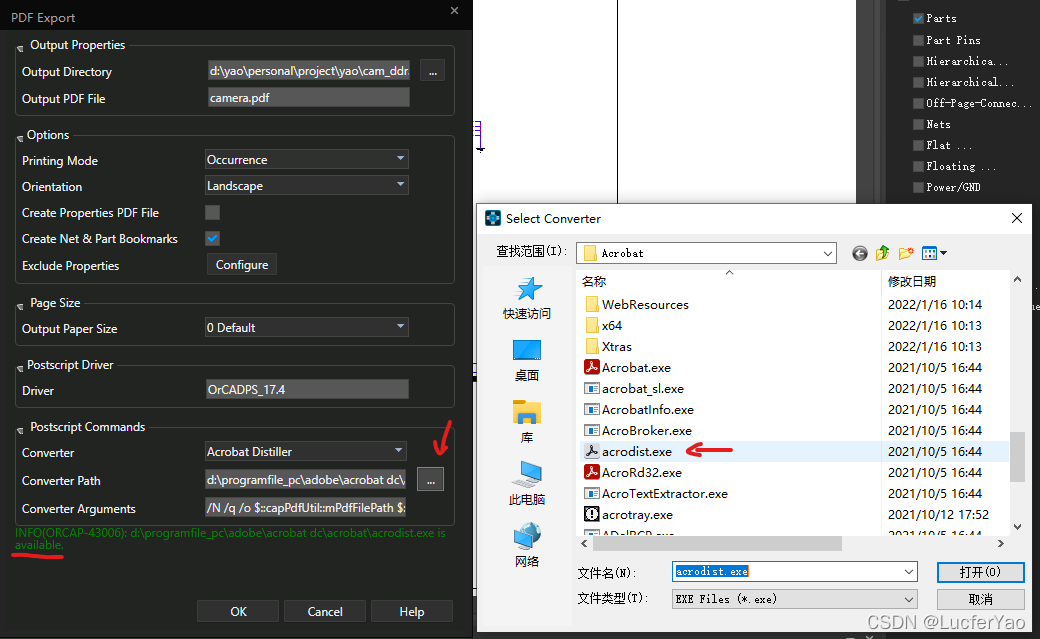Open the Orientation dropdown

click(306, 185)
